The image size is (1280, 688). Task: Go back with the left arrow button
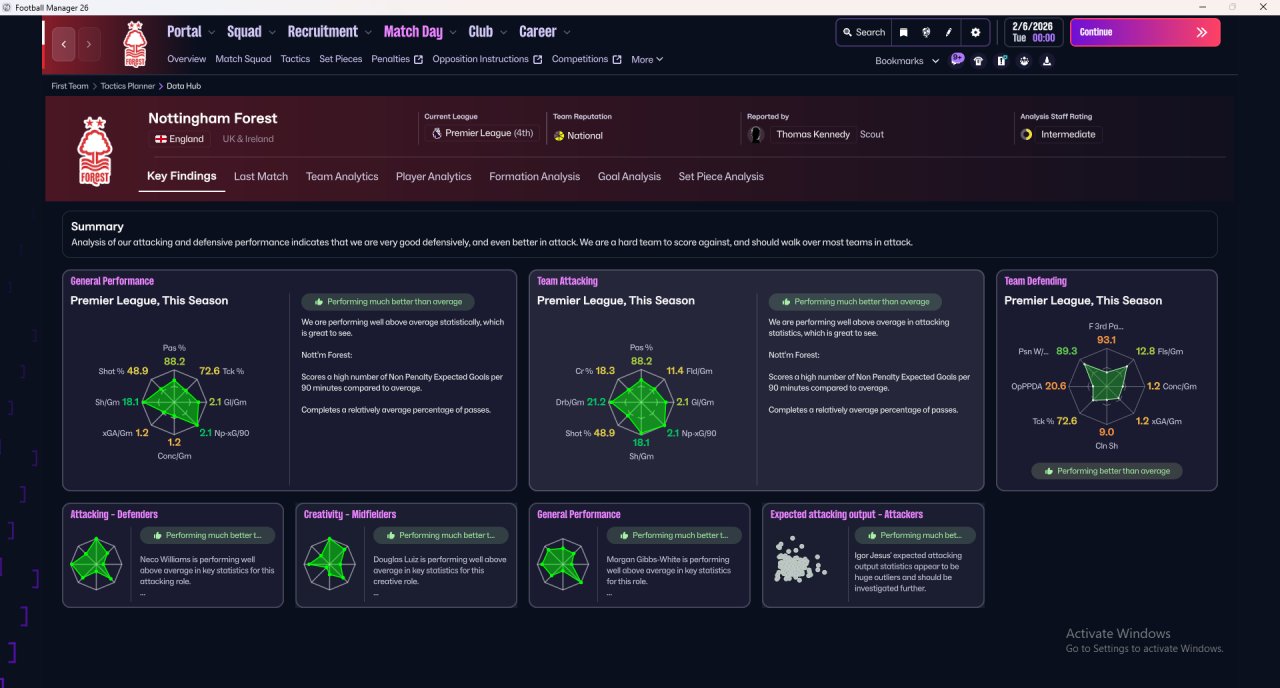tap(64, 44)
